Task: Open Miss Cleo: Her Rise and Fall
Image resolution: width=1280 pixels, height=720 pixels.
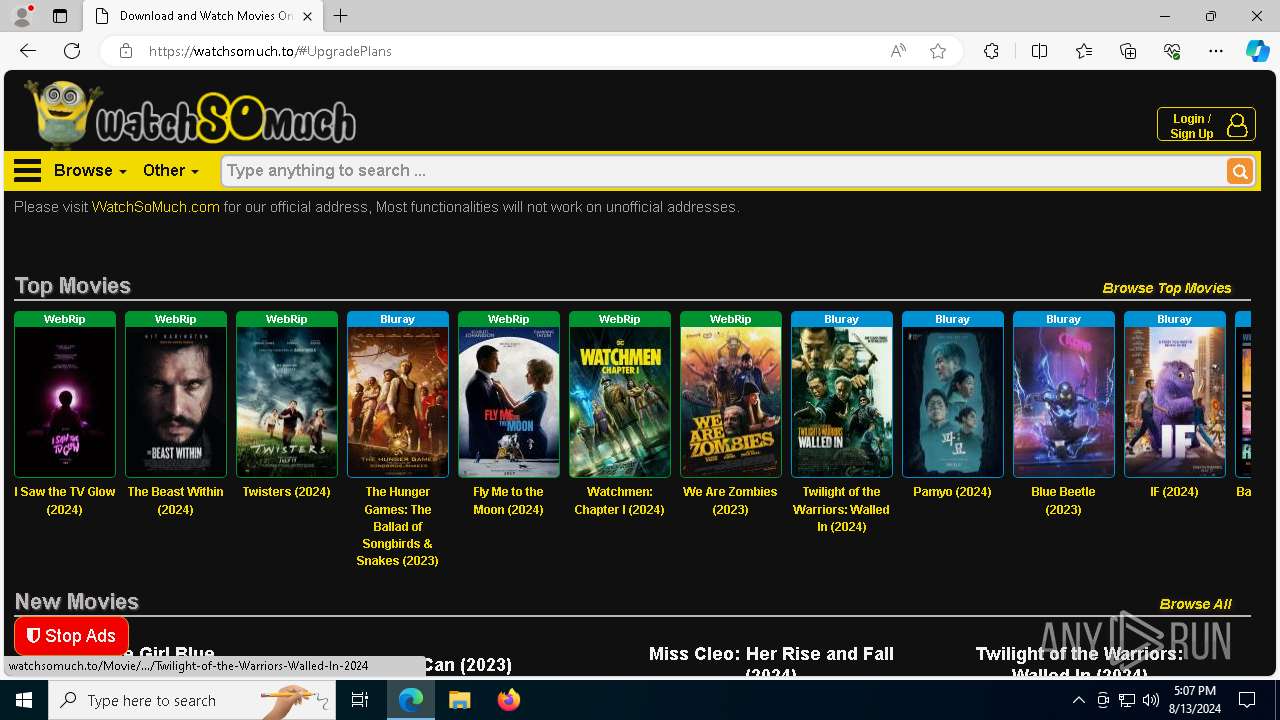Action: point(771,661)
